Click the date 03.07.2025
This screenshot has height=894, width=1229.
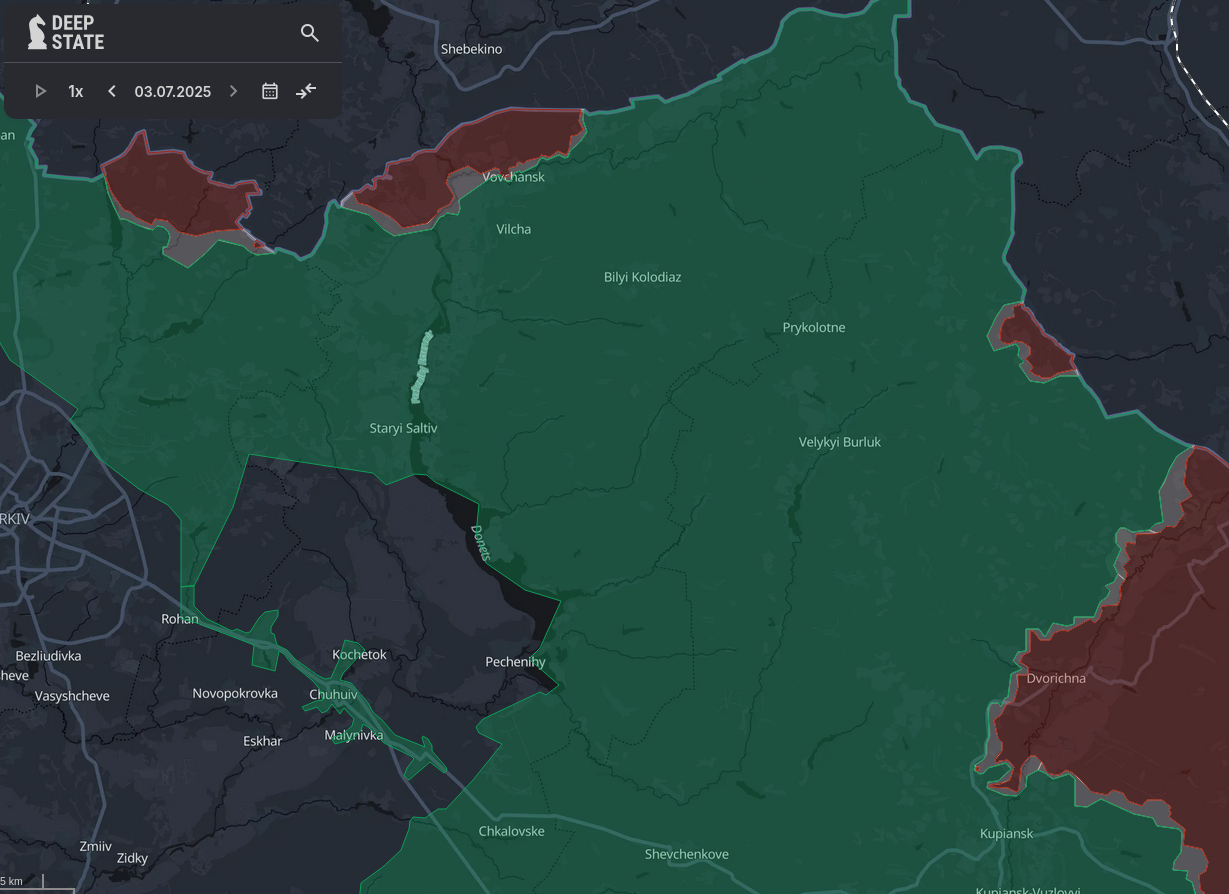click(173, 91)
